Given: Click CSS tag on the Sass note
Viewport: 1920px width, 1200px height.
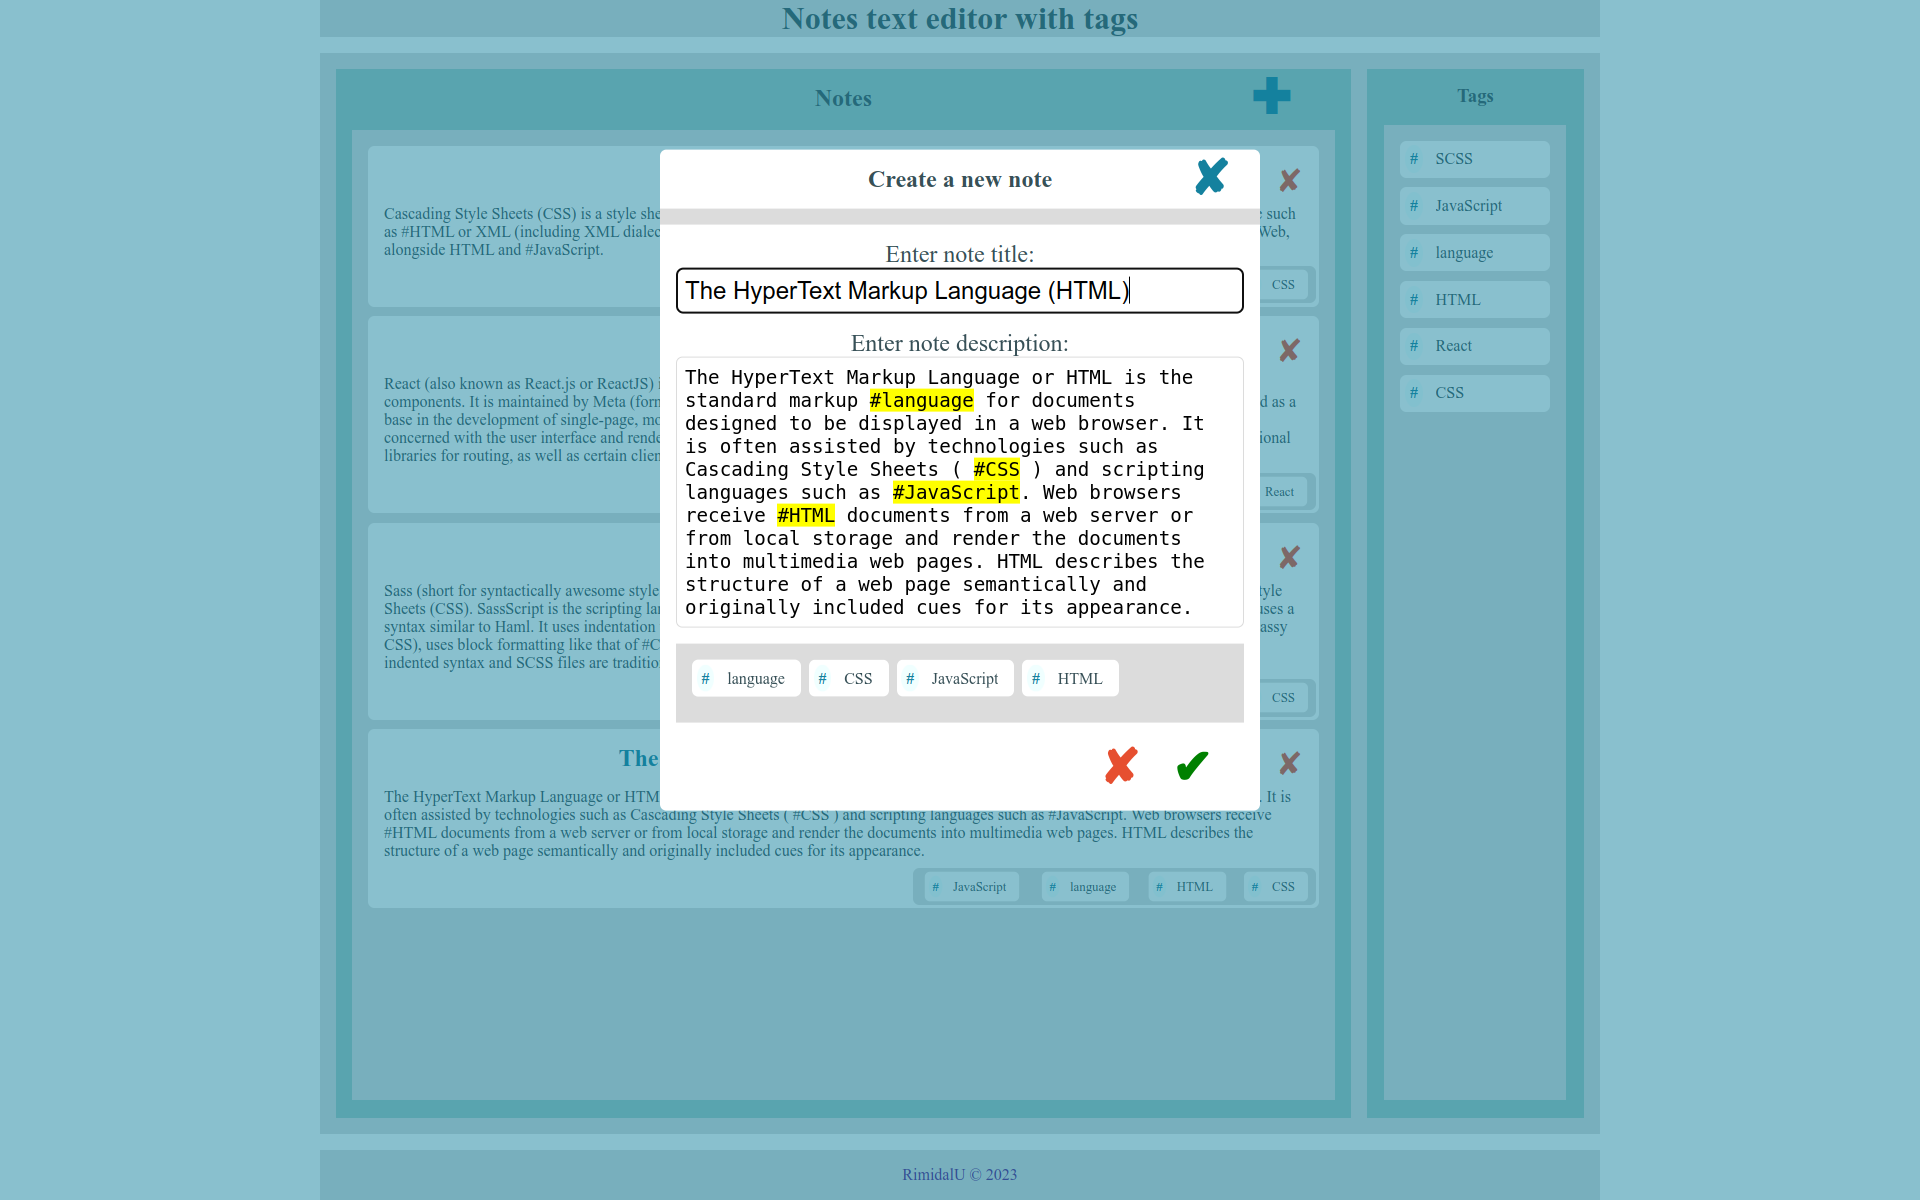Looking at the screenshot, I should point(1282,698).
